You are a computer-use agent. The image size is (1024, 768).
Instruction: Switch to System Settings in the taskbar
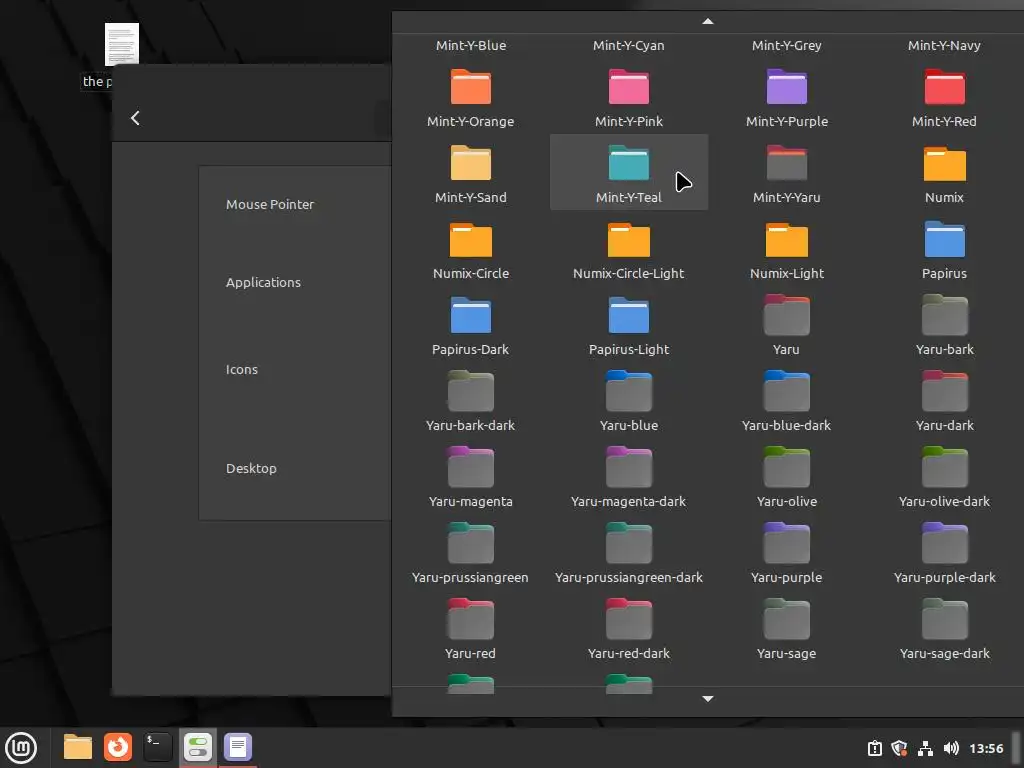point(197,747)
